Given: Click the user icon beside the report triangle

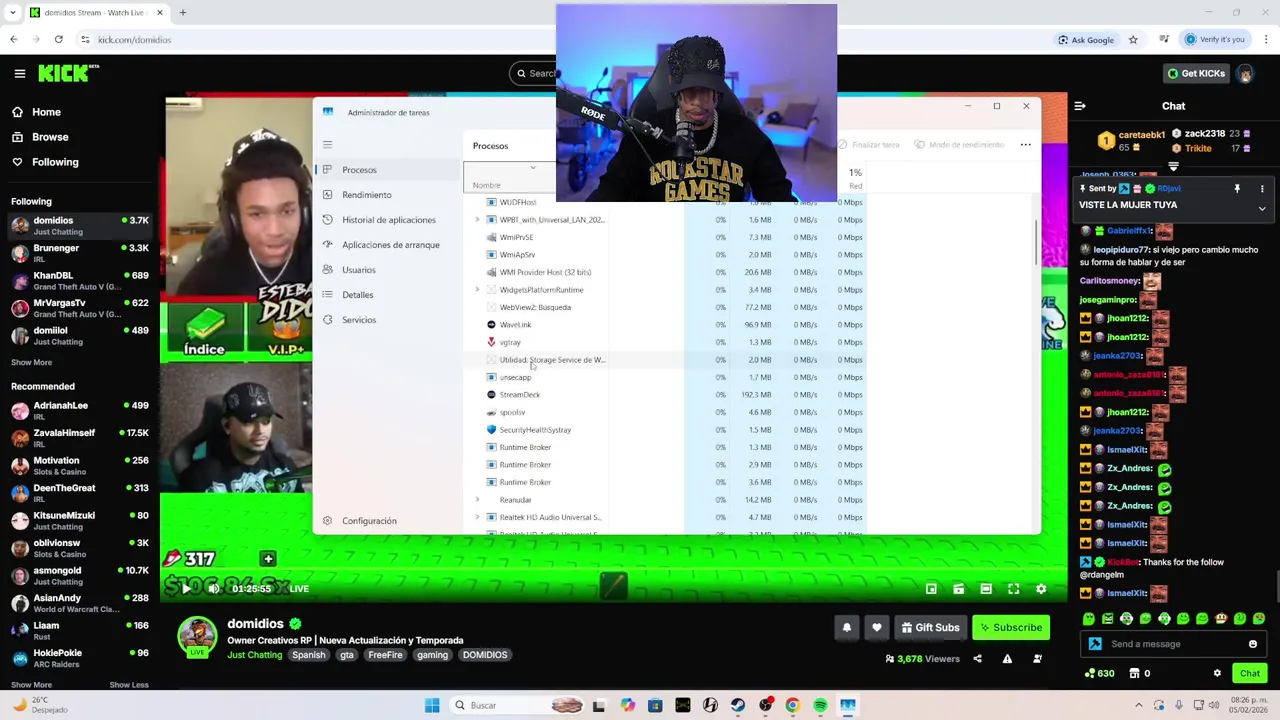Looking at the screenshot, I should click(x=1037, y=659).
